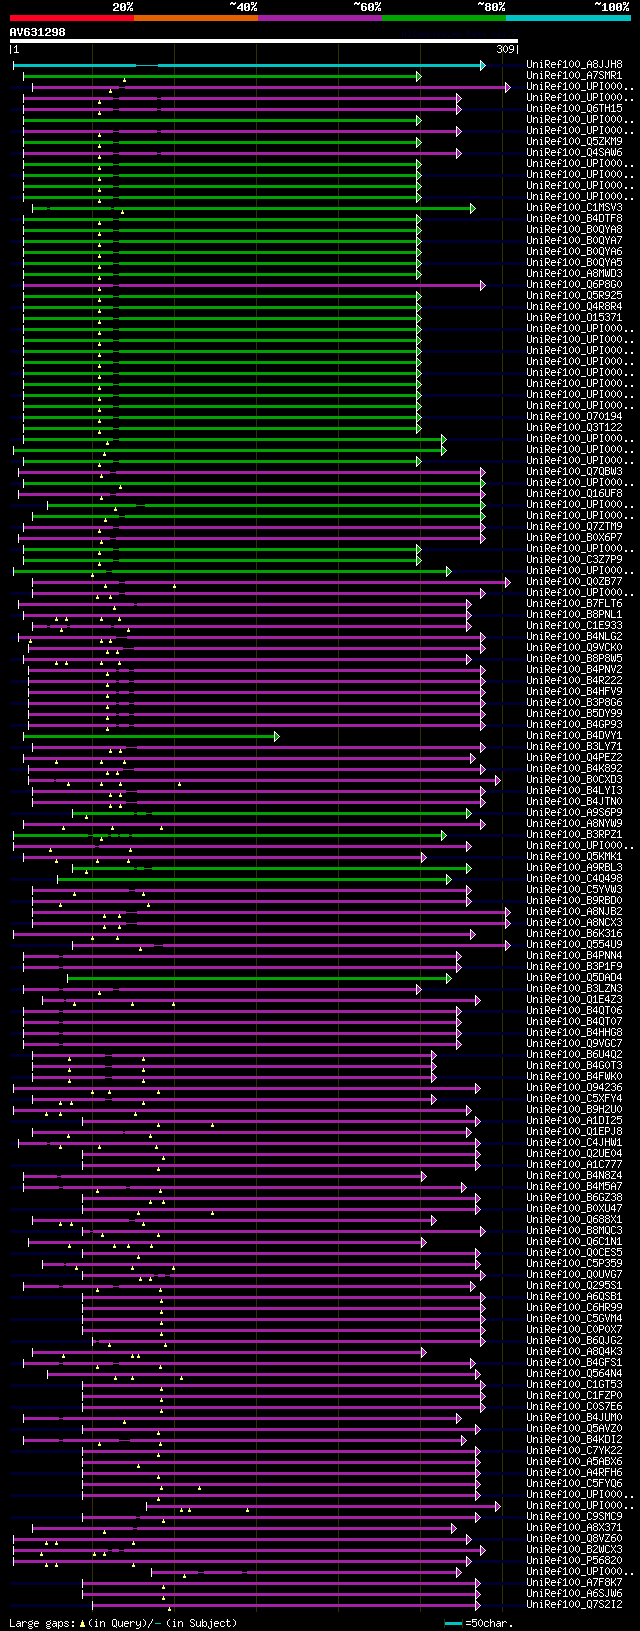Select the UniRef100_Q5KMK1 label
The width and height of the screenshot is (640, 1631).
pyautogui.click(x=574, y=857)
